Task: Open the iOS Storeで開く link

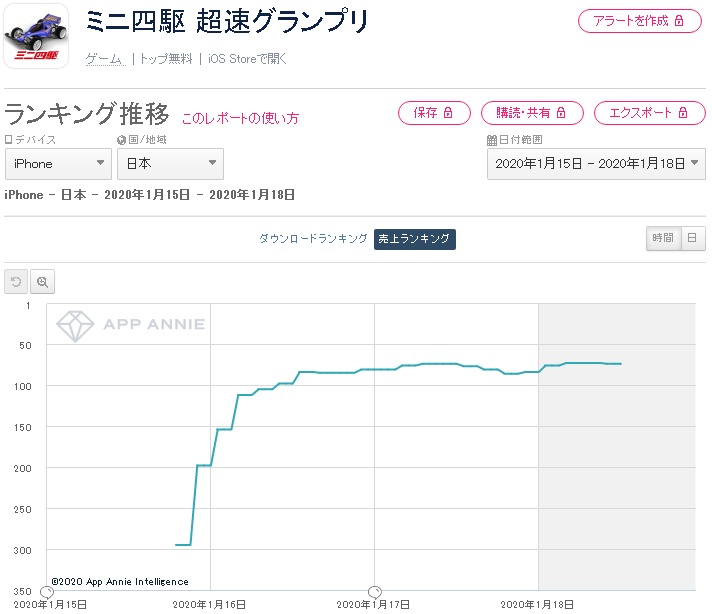Action: click(247, 59)
